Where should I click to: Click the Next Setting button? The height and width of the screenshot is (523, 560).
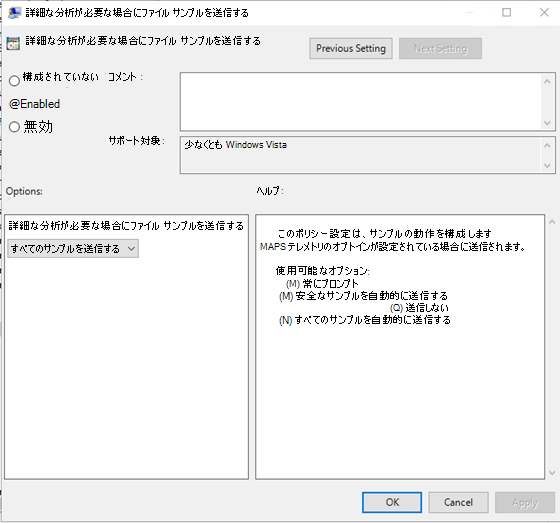point(440,49)
